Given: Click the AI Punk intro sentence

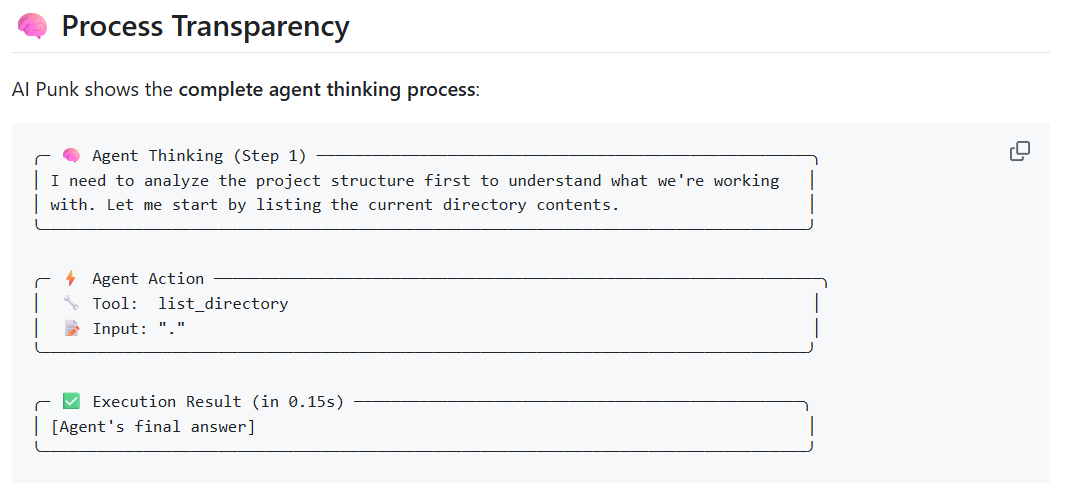Looking at the screenshot, I should pyautogui.click(x=246, y=89).
